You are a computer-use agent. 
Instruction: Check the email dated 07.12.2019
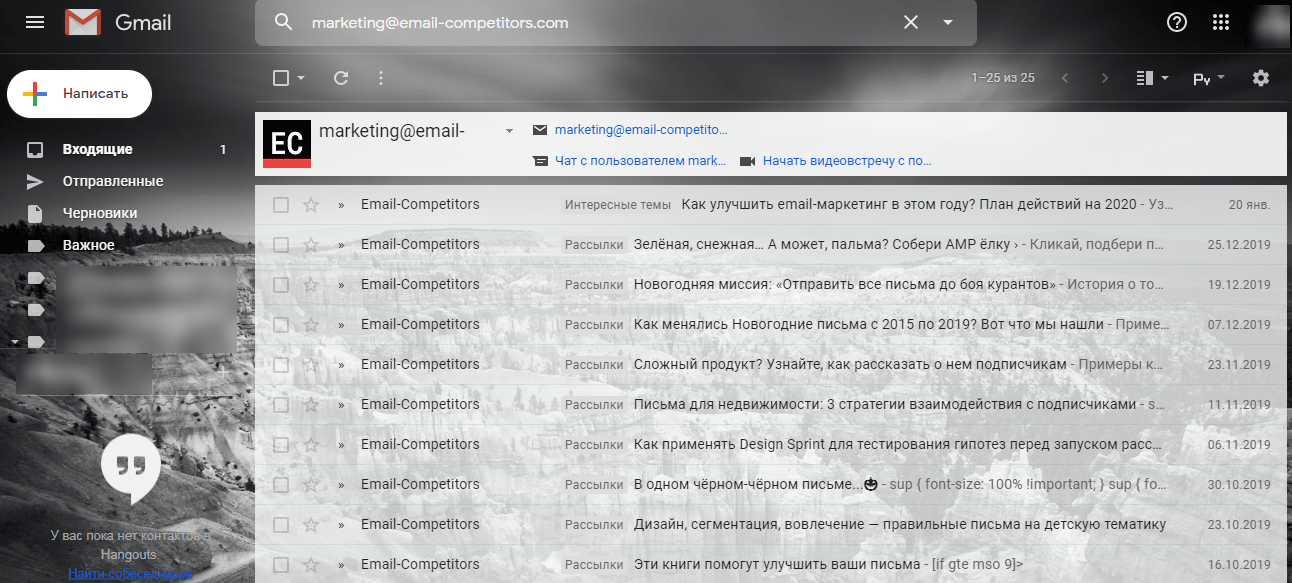[x=281, y=325]
